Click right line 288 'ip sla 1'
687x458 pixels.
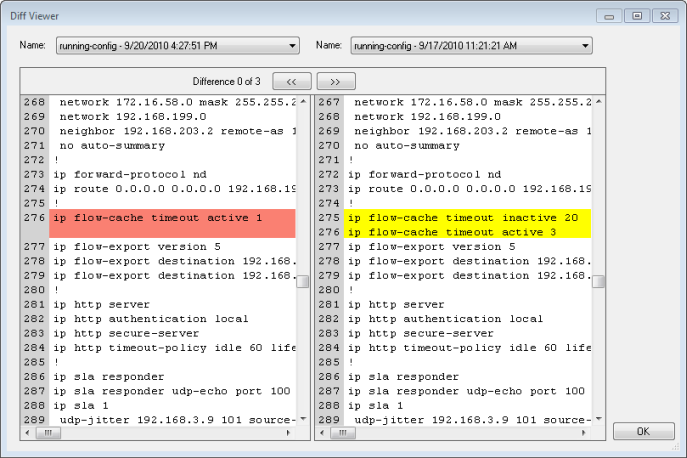tap(375, 406)
